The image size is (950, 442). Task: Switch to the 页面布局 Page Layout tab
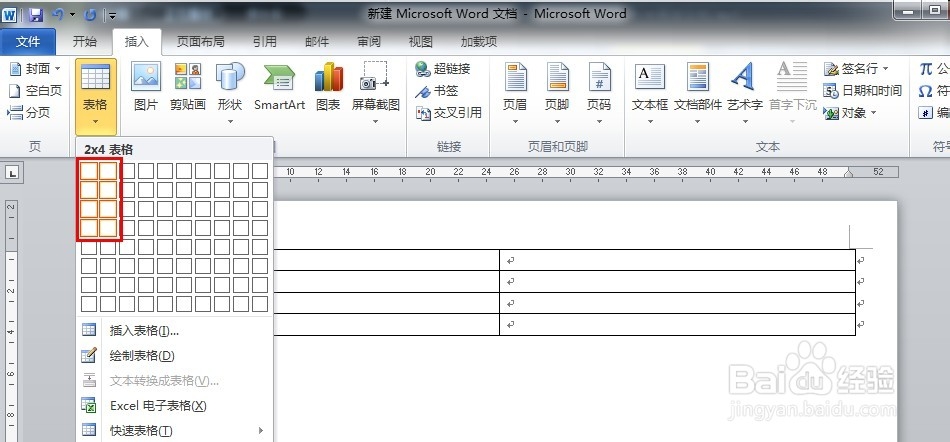coord(201,42)
